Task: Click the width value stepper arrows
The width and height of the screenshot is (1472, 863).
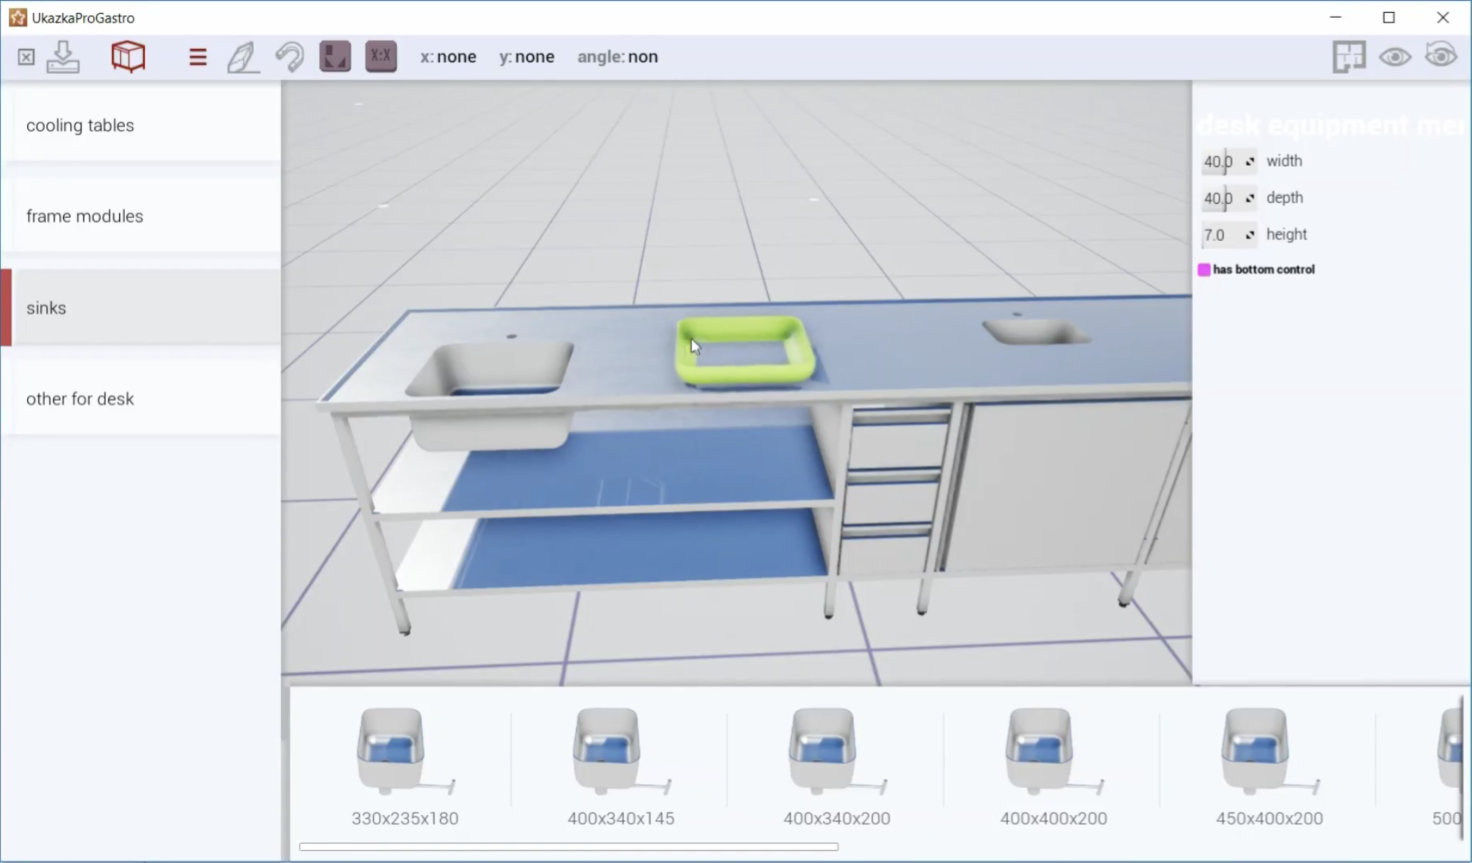Action: (x=1249, y=162)
